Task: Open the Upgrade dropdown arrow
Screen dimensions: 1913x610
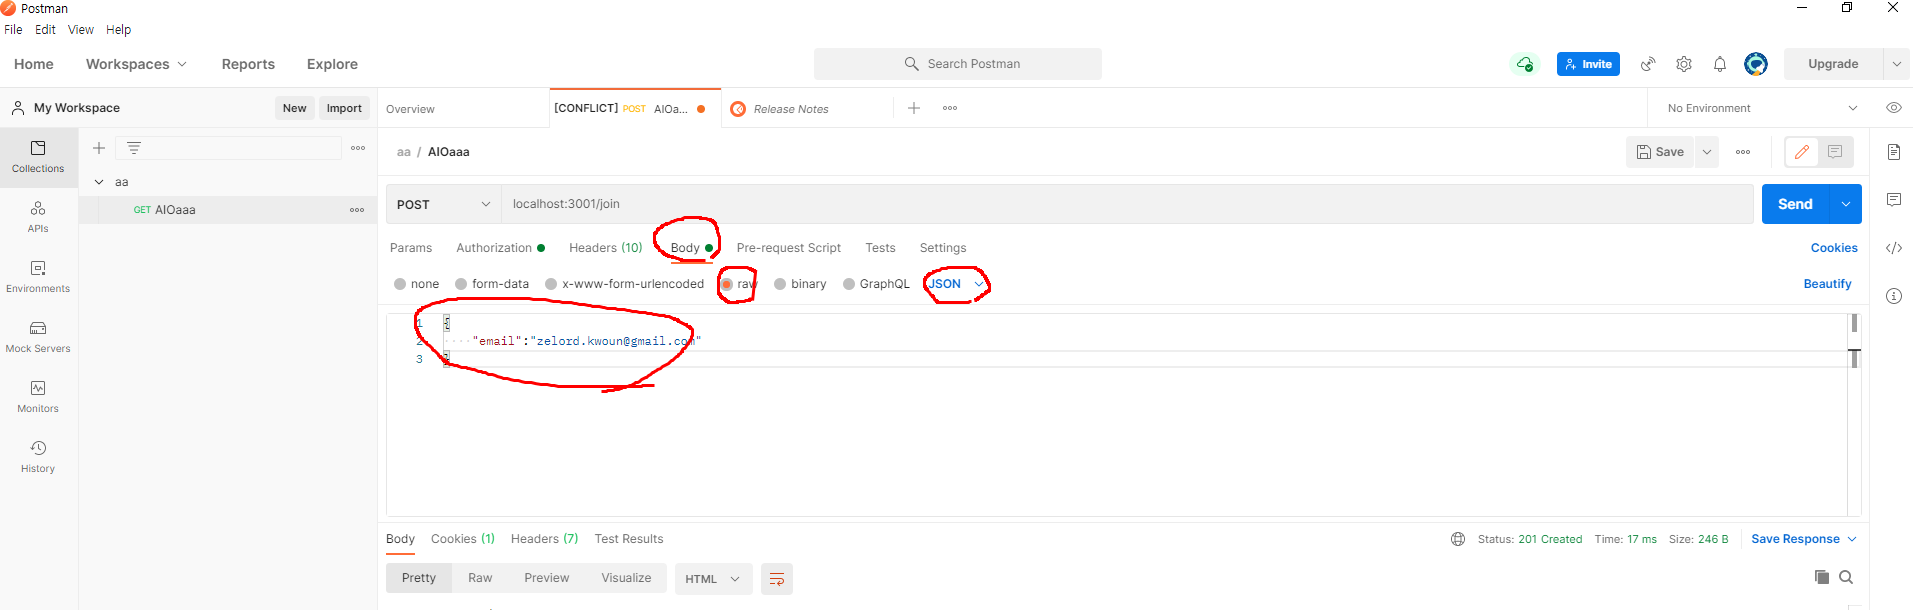Action: click(x=1897, y=64)
